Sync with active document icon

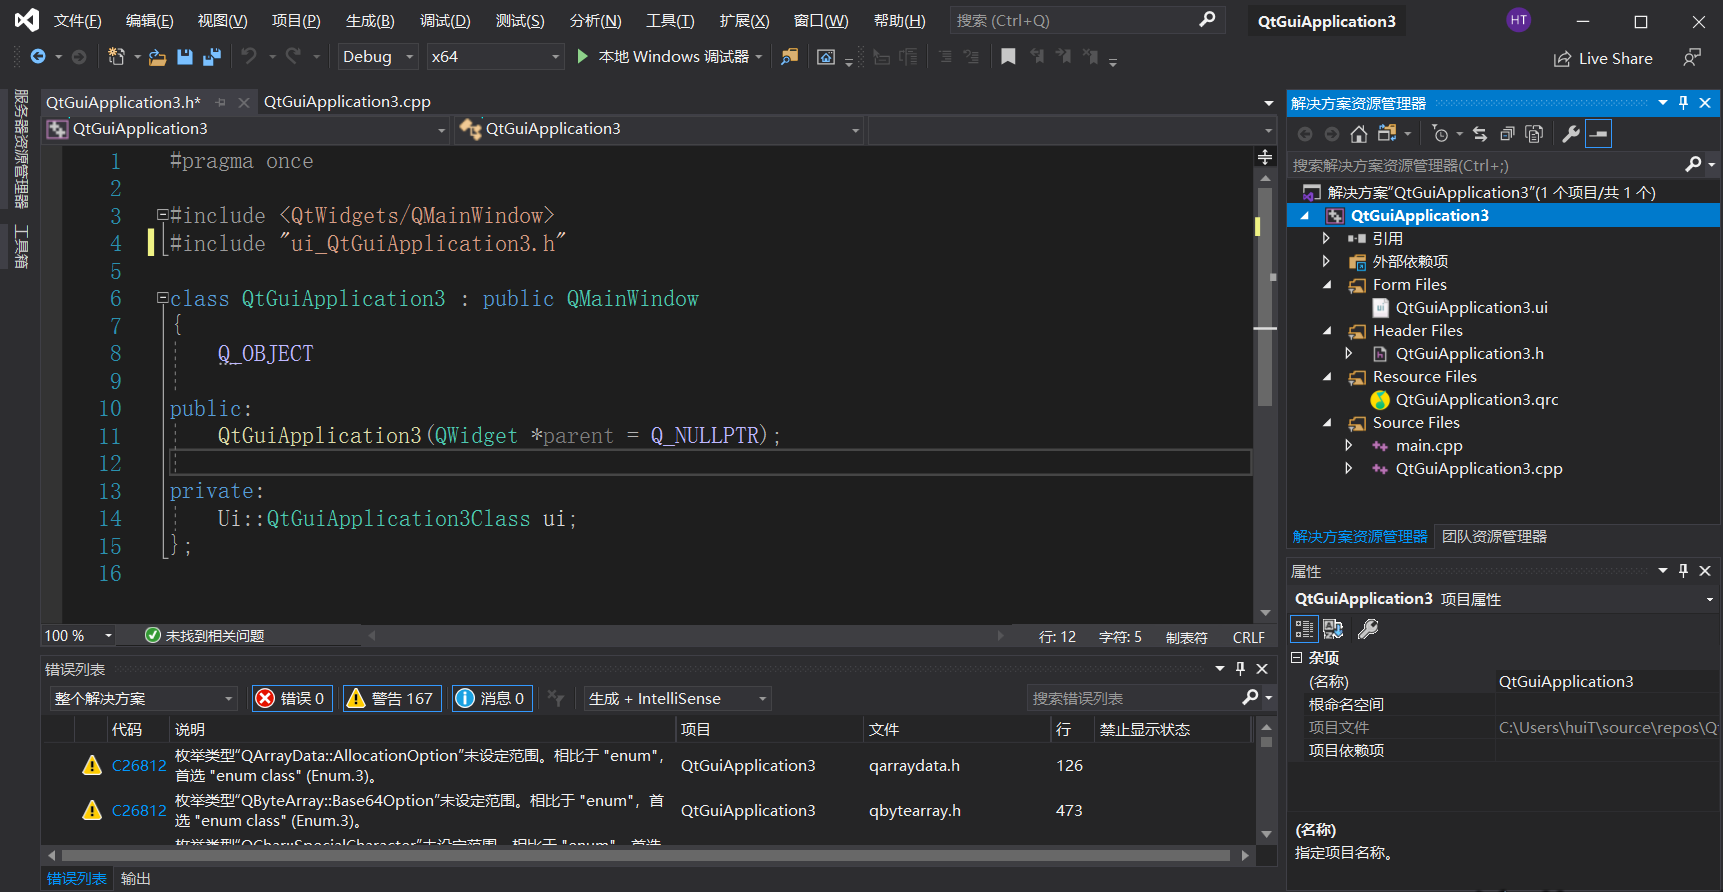[1480, 134]
